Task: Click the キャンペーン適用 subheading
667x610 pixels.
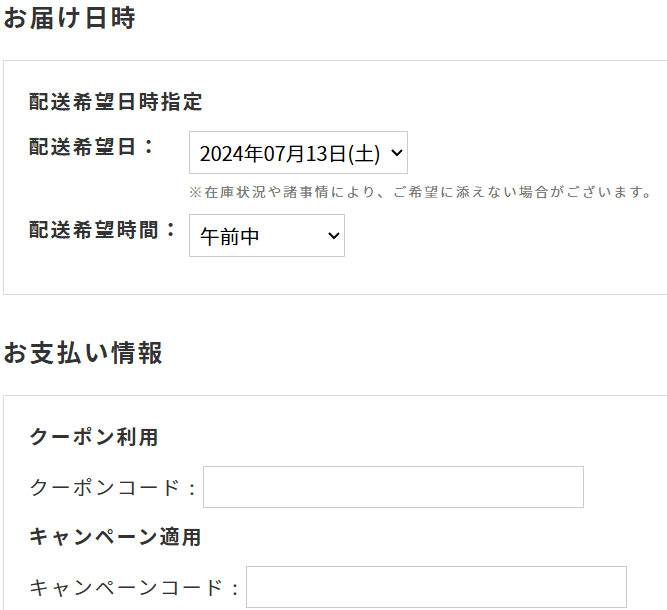Action: pos(116,537)
